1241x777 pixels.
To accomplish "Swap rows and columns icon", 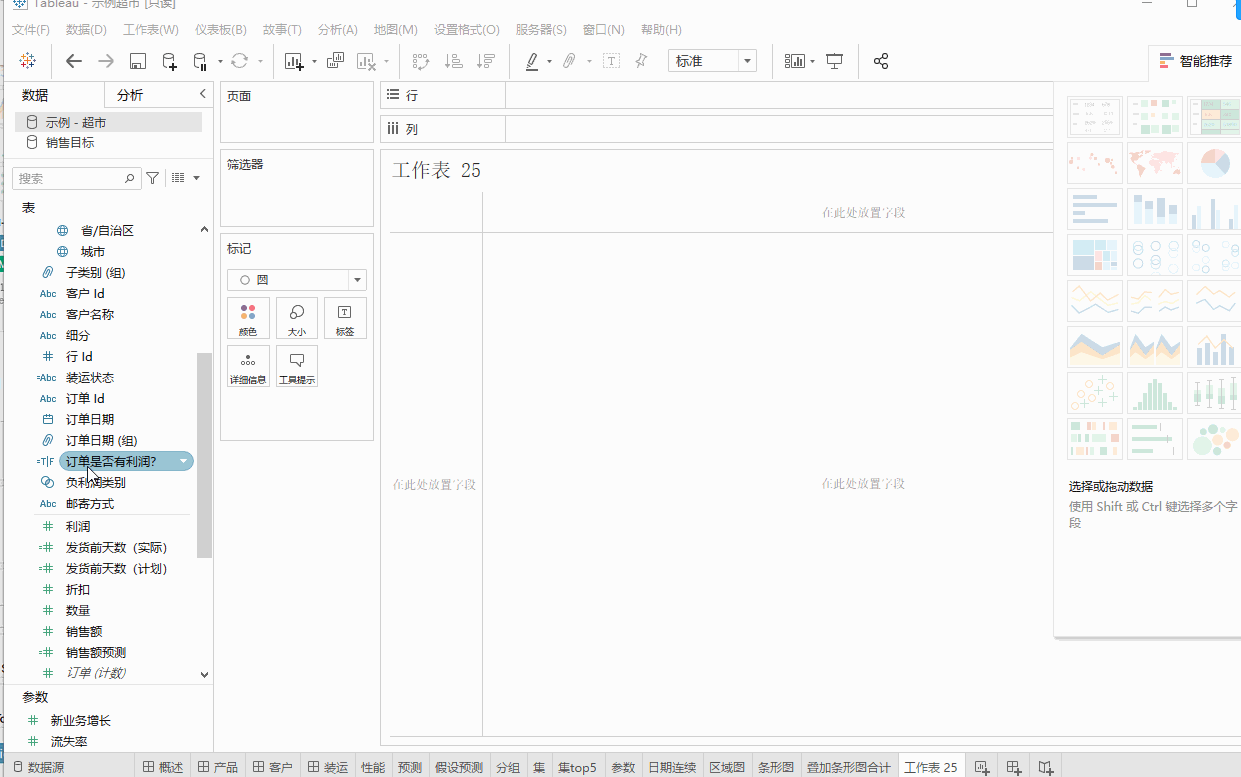I will point(421,61).
